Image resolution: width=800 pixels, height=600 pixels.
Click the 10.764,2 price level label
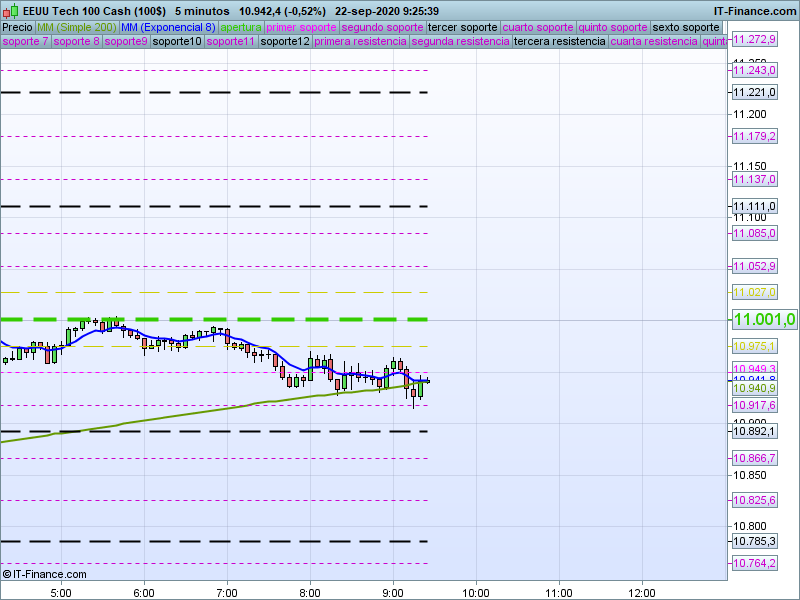[754, 564]
